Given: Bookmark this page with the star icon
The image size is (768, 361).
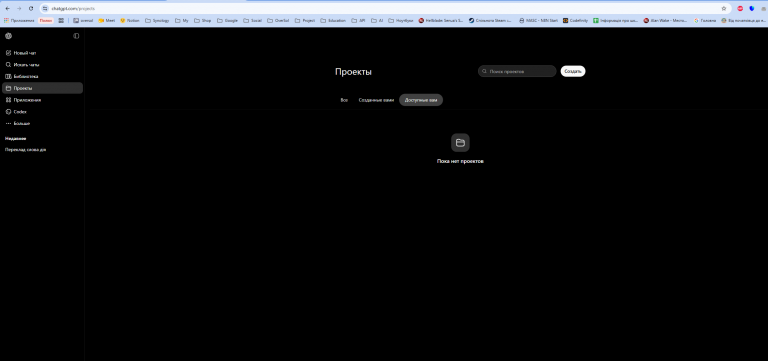Looking at the screenshot, I should [x=723, y=8].
